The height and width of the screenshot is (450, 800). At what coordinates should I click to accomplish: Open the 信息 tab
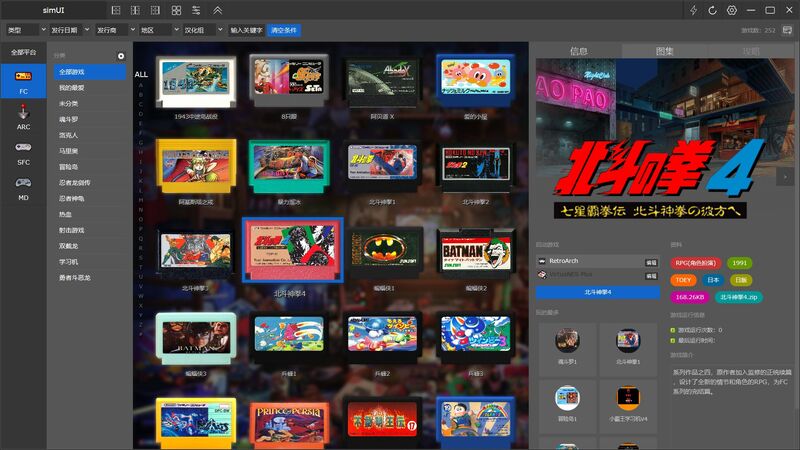(x=578, y=50)
